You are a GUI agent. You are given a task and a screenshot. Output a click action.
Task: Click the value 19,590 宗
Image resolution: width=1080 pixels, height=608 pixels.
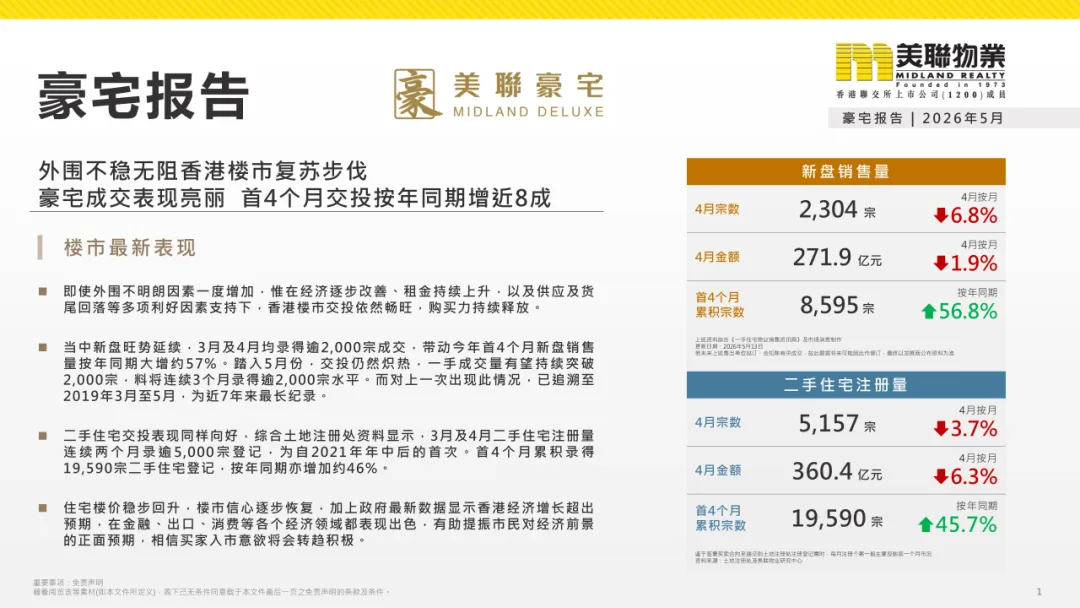[837, 518]
